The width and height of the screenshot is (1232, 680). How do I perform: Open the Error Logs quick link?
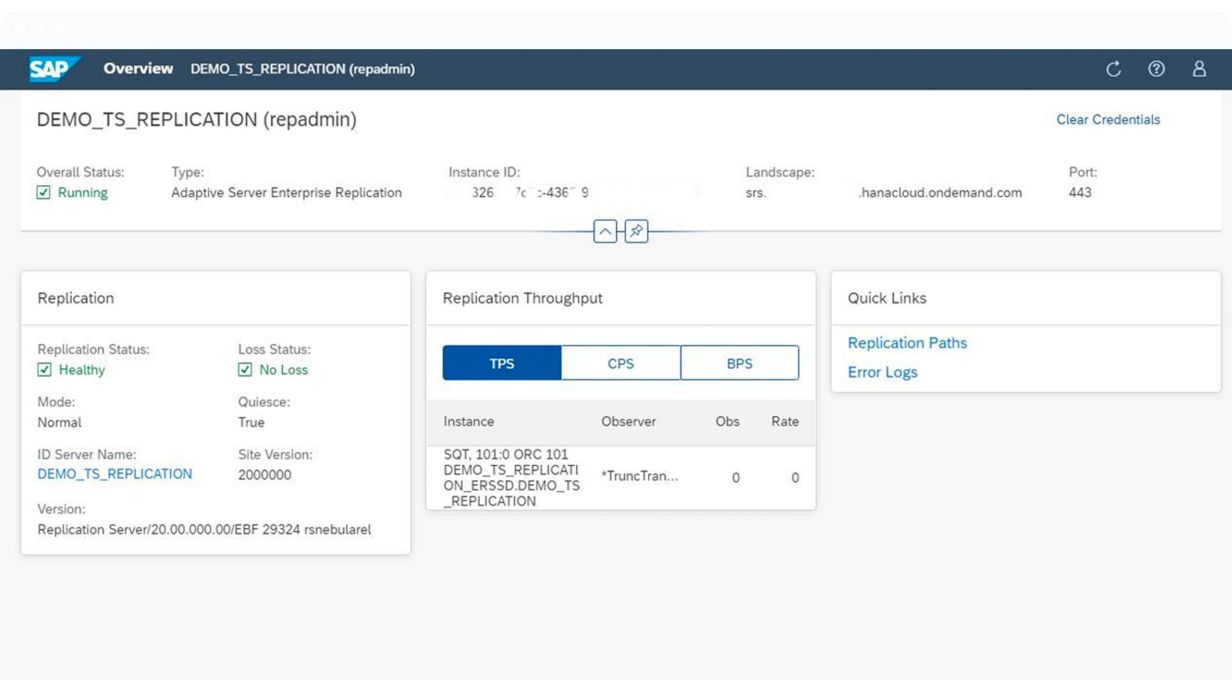(882, 372)
